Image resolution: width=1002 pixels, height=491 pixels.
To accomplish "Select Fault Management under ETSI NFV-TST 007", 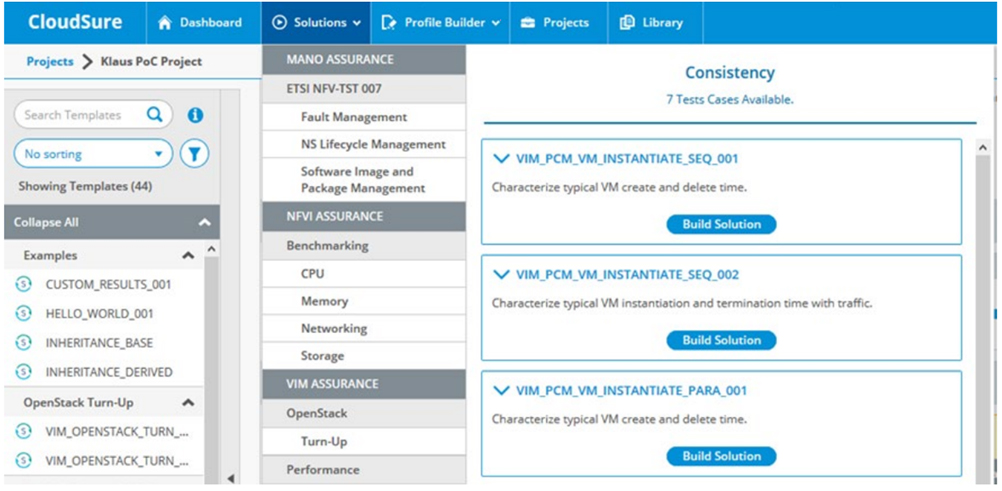I will [x=354, y=117].
